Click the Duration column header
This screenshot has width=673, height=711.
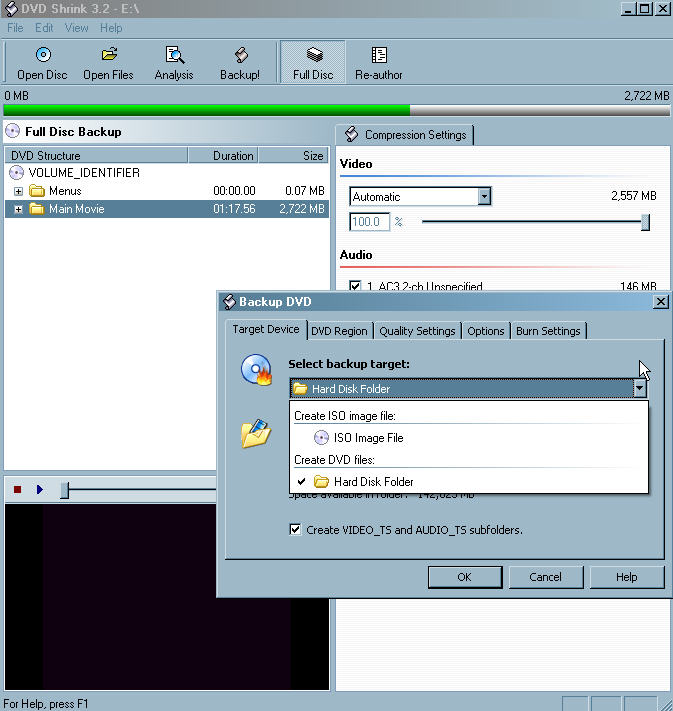tap(223, 156)
